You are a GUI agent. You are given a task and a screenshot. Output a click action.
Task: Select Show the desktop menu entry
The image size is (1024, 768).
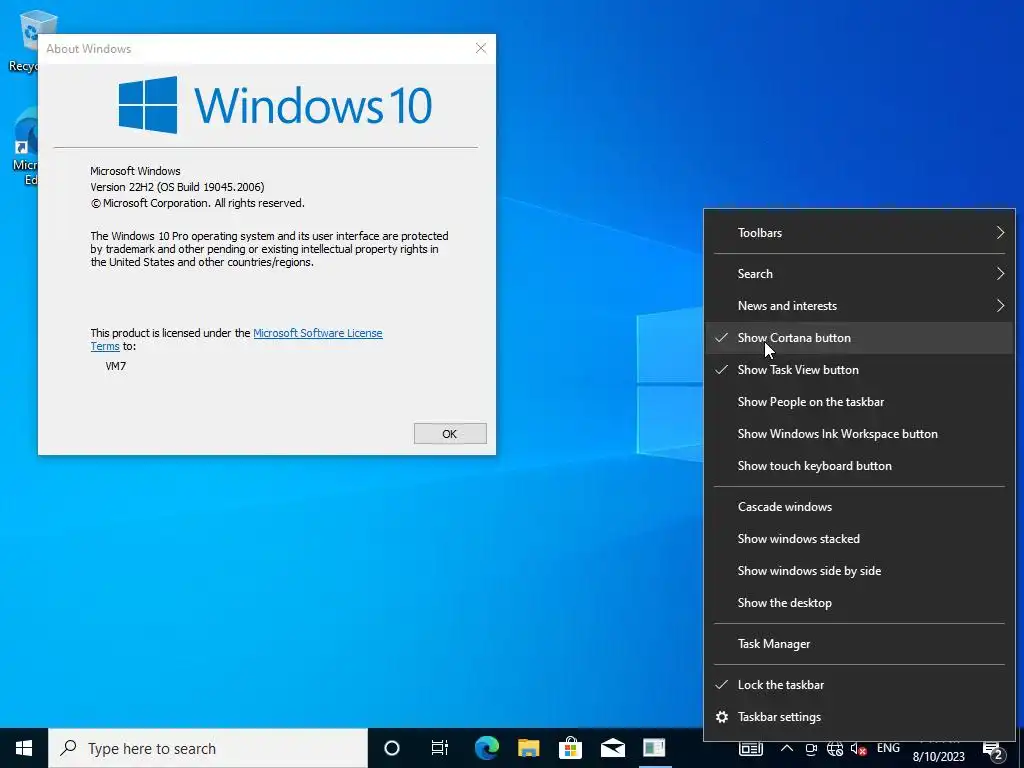859,603
